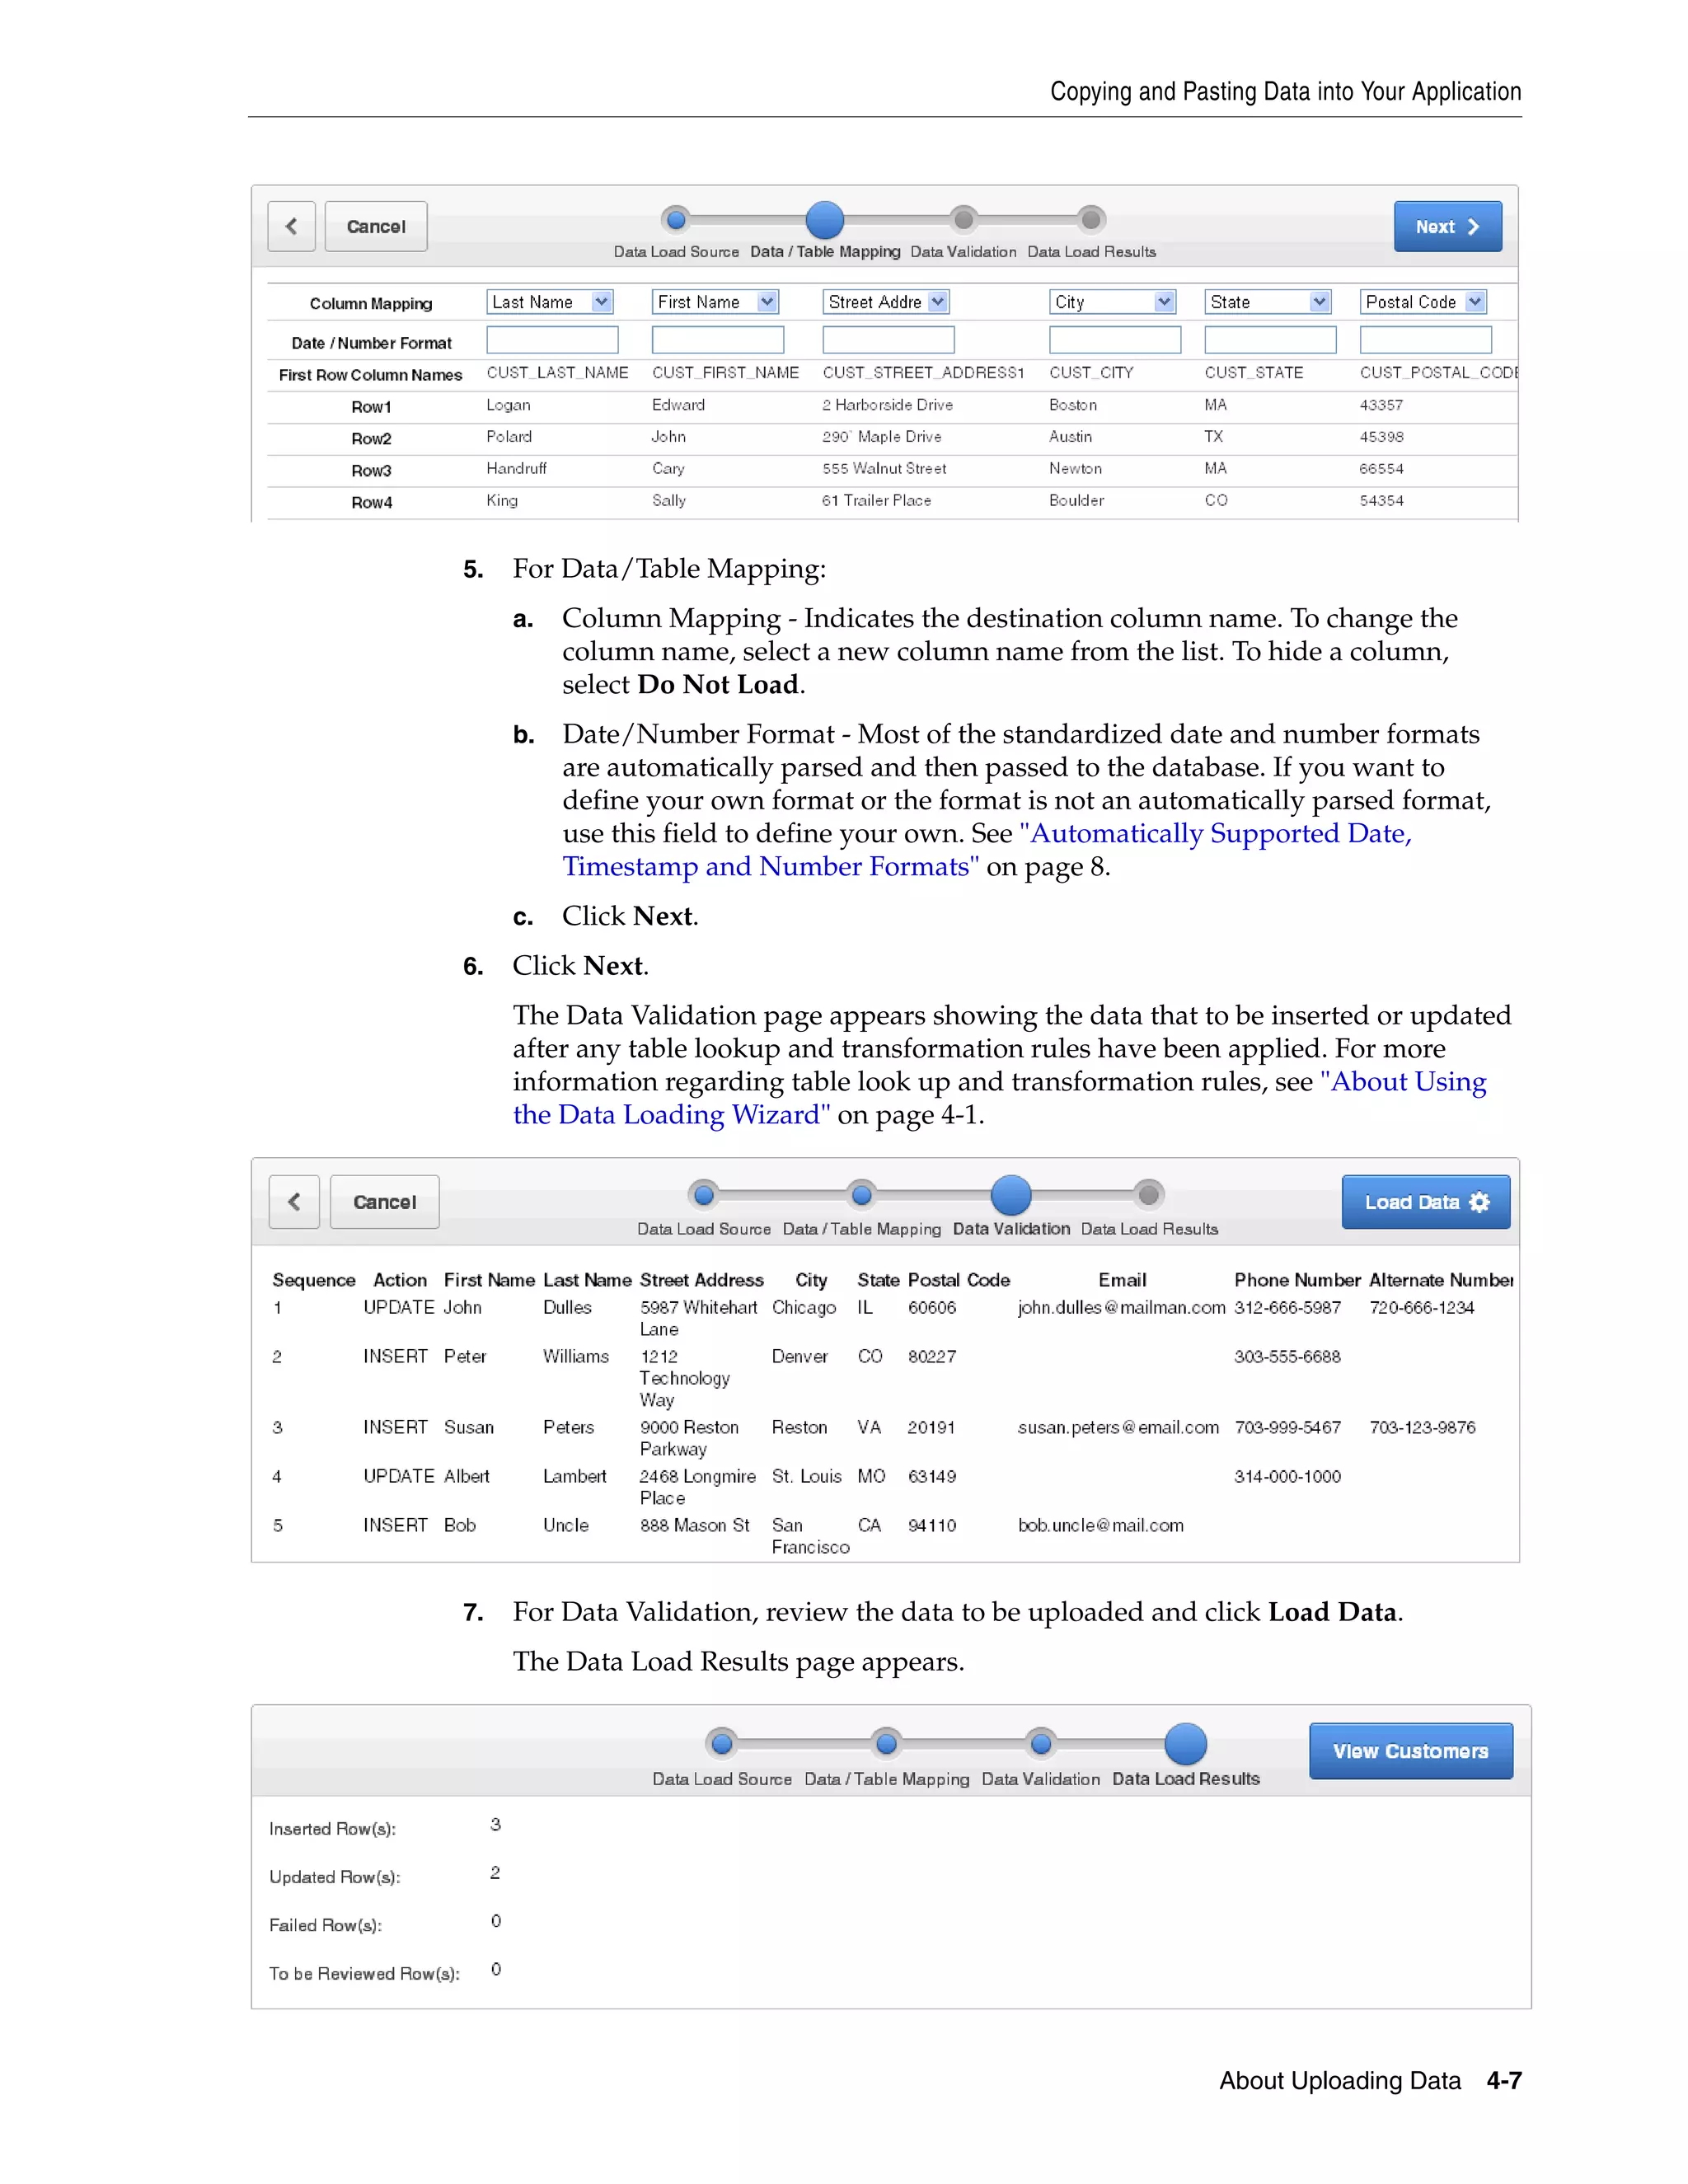Image resolution: width=1688 pixels, height=2184 pixels.
Task: Click the back arrow button in Data/Table Mapping wizard
Action: (292, 226)
